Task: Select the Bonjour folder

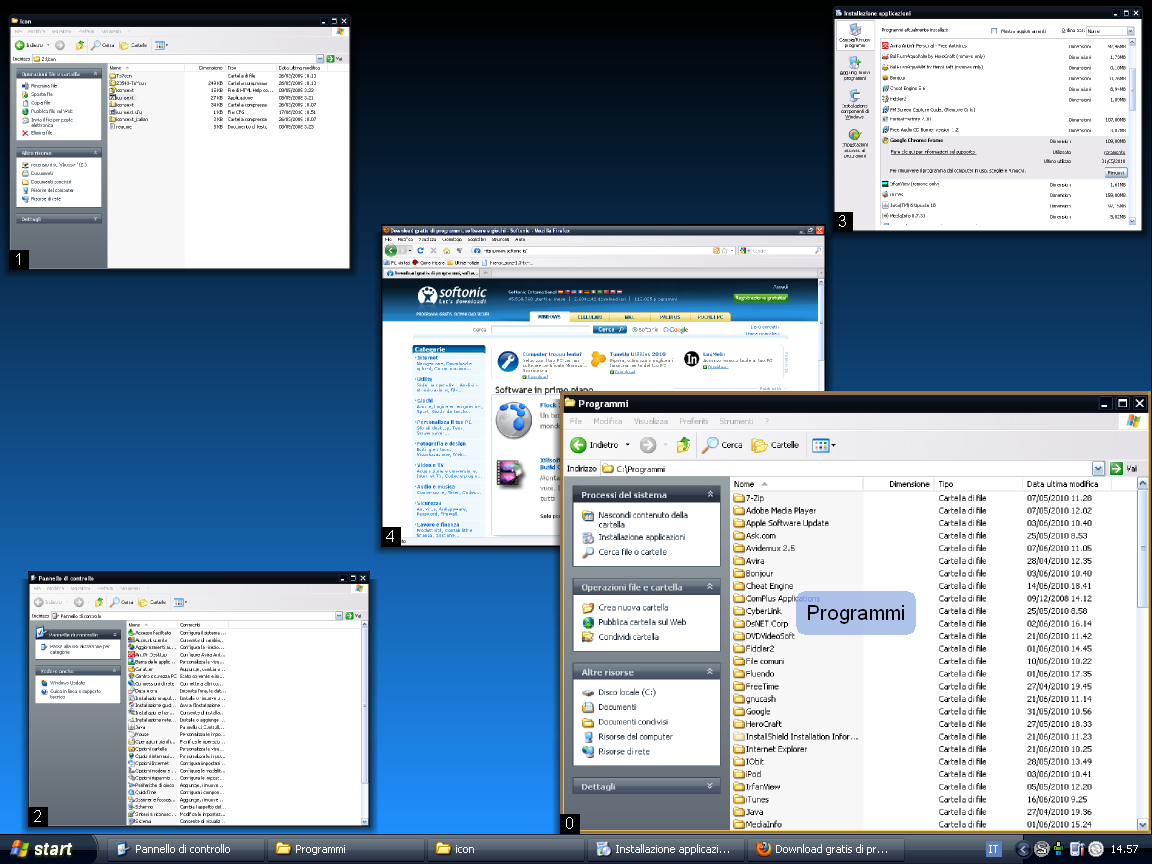Action: click(753, 573)
